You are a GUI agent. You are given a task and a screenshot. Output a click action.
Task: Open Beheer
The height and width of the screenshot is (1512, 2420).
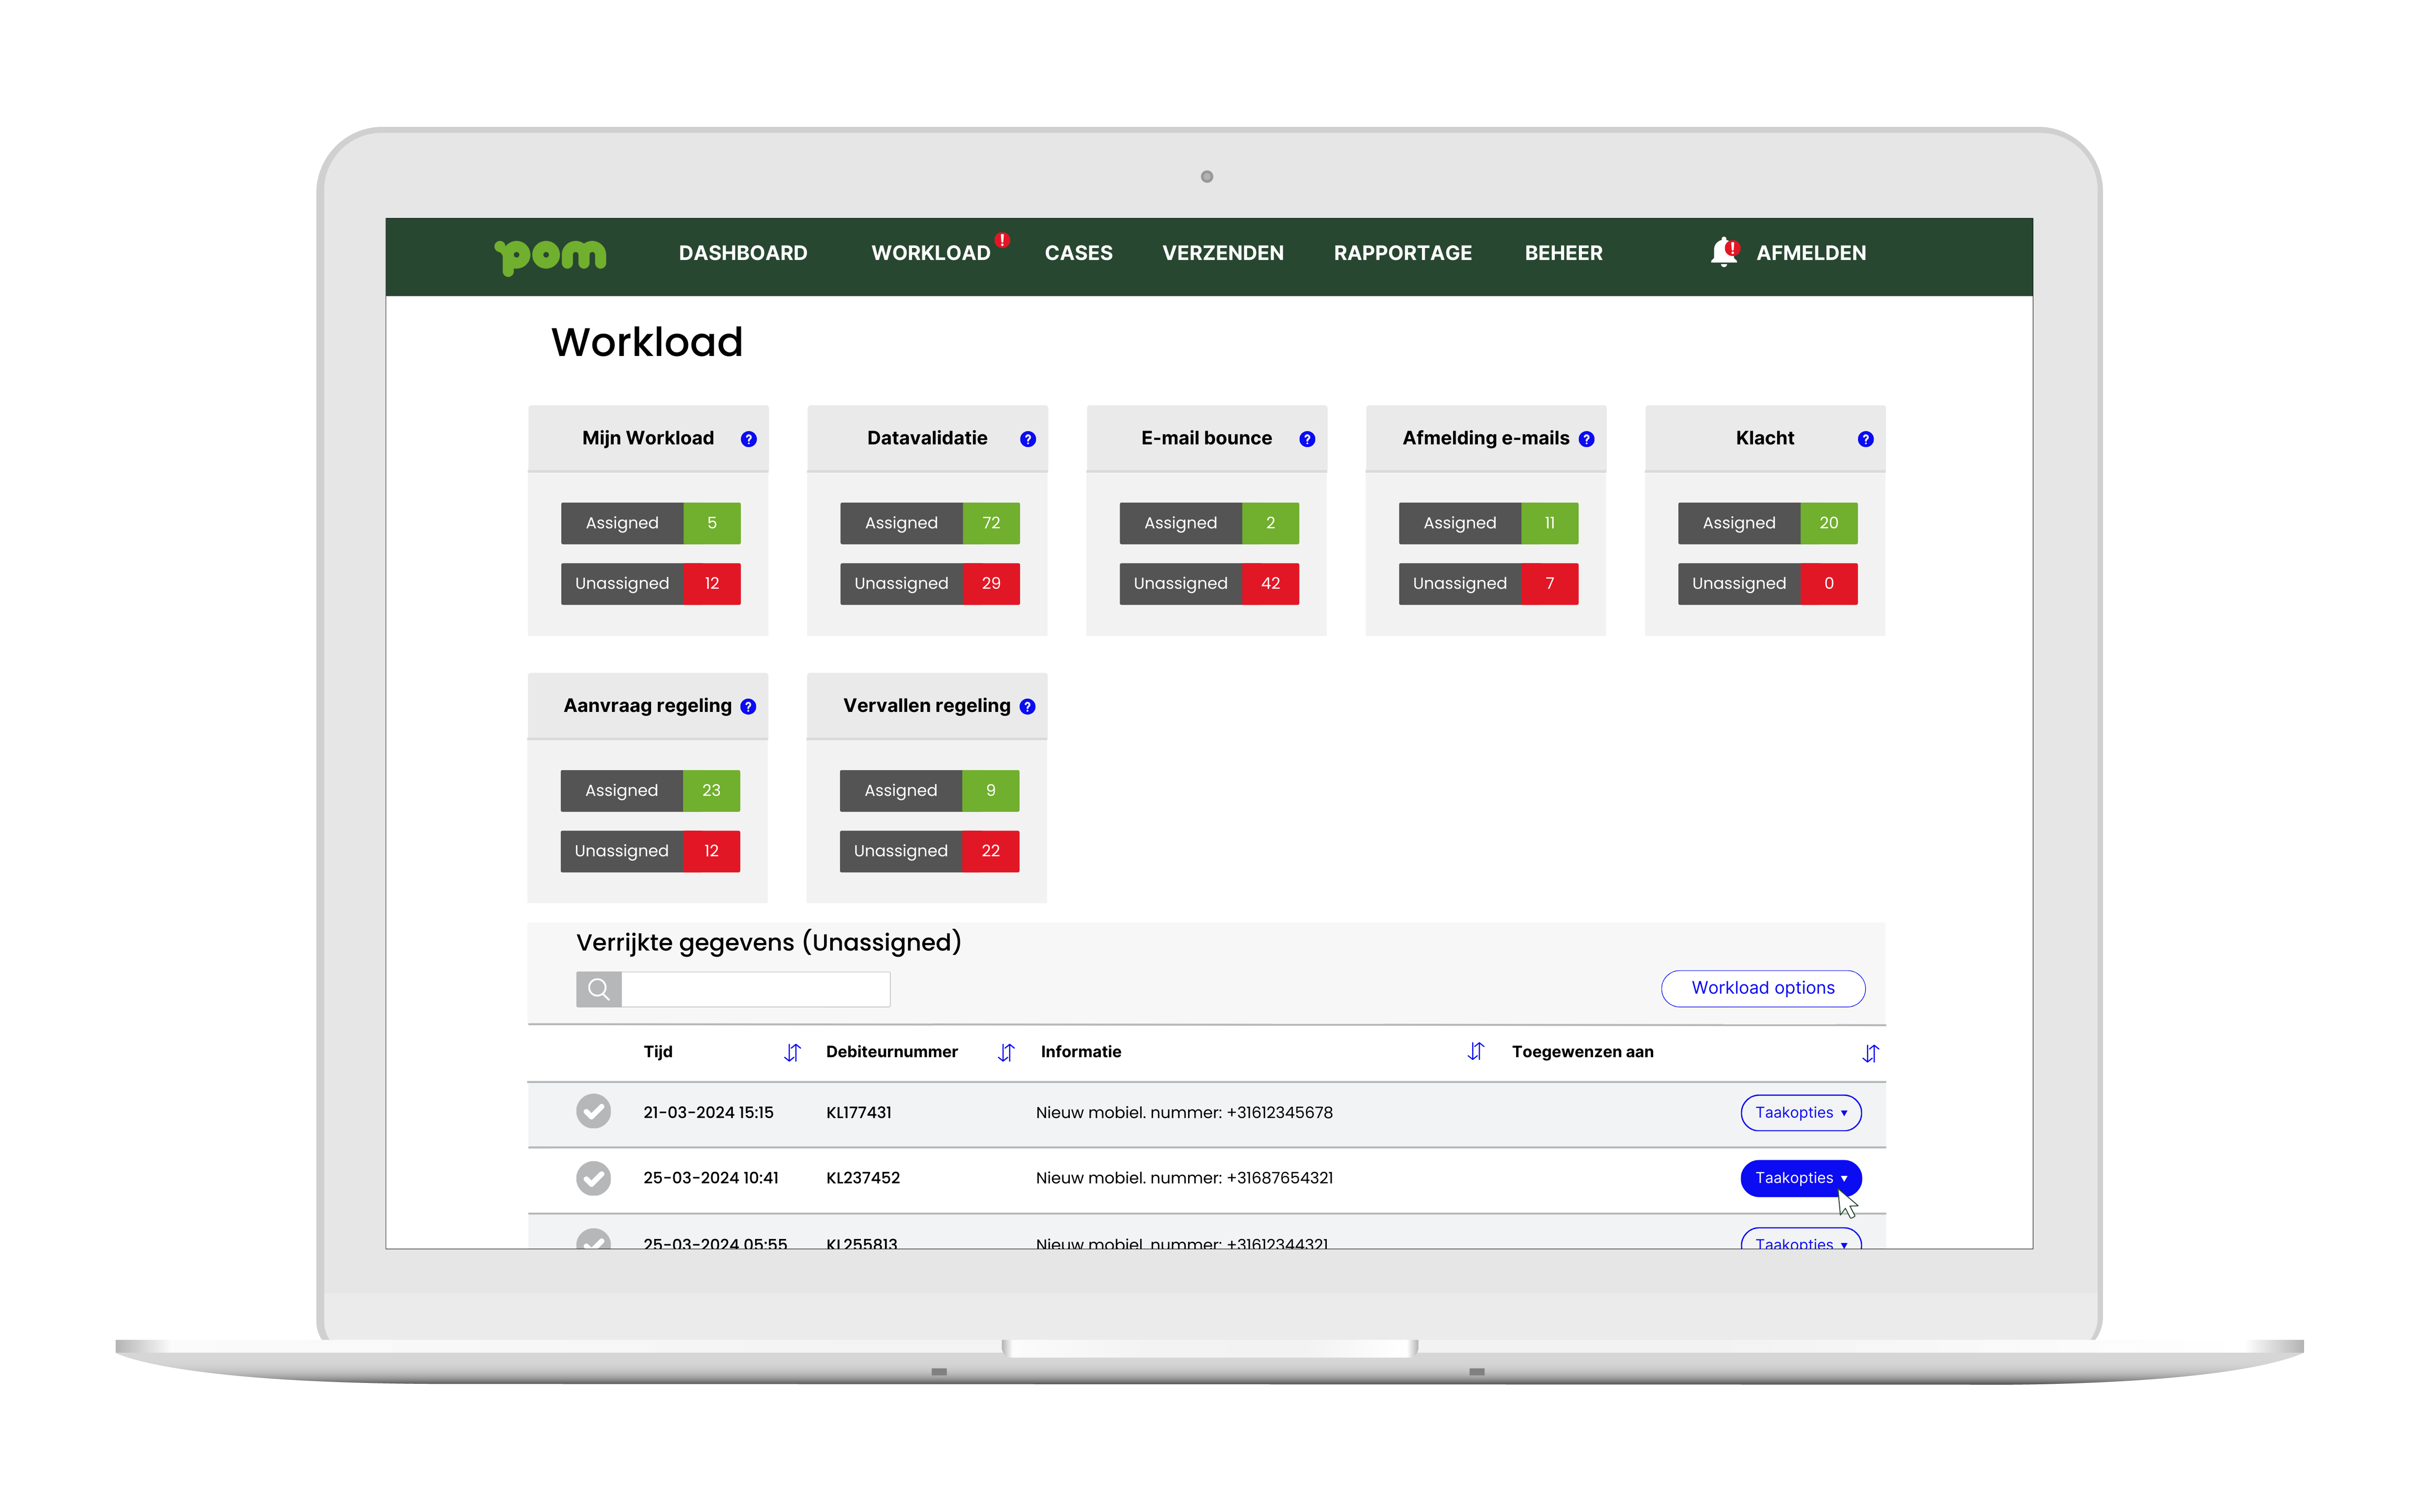1563,253
